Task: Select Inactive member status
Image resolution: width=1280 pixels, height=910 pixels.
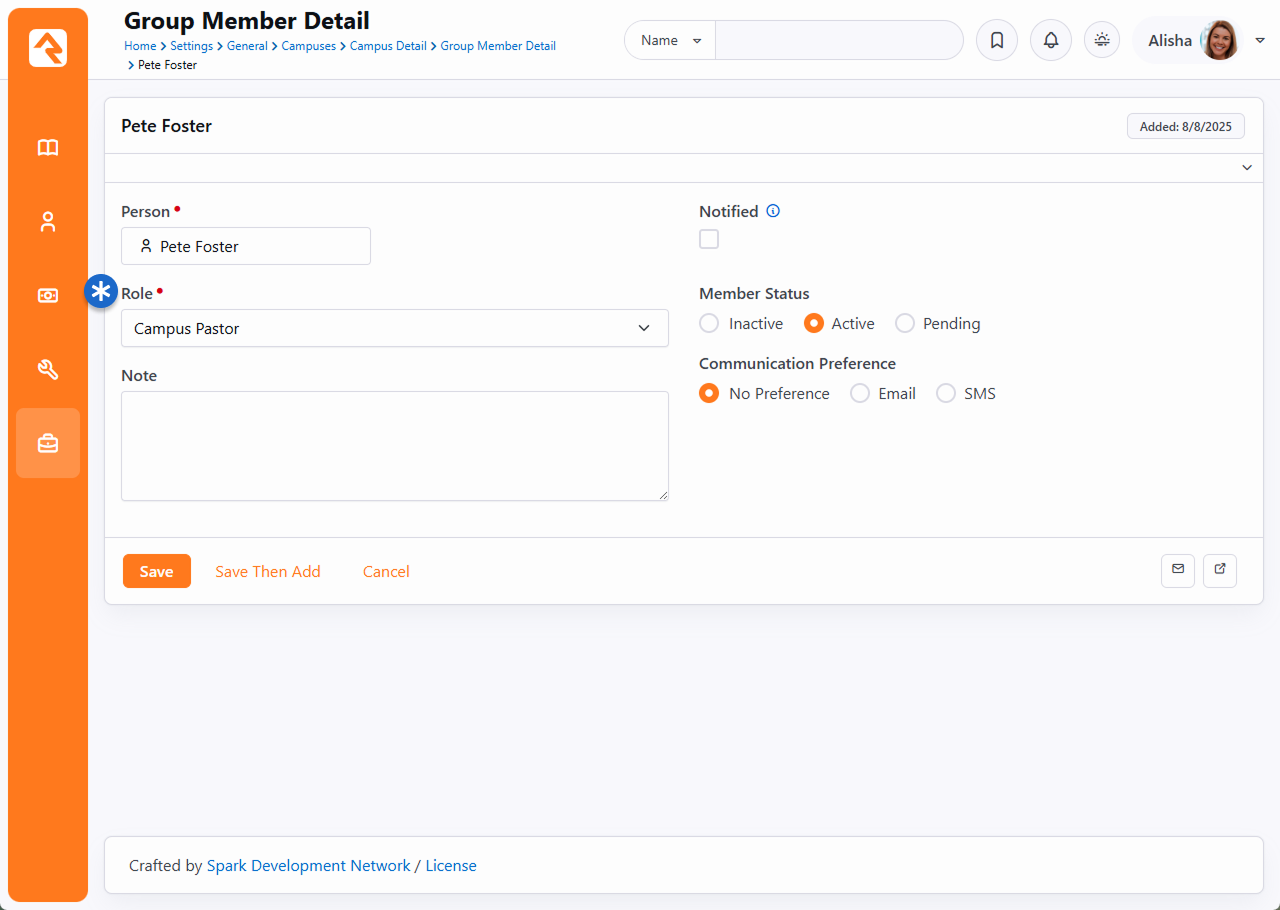Action: pos(709,324)
